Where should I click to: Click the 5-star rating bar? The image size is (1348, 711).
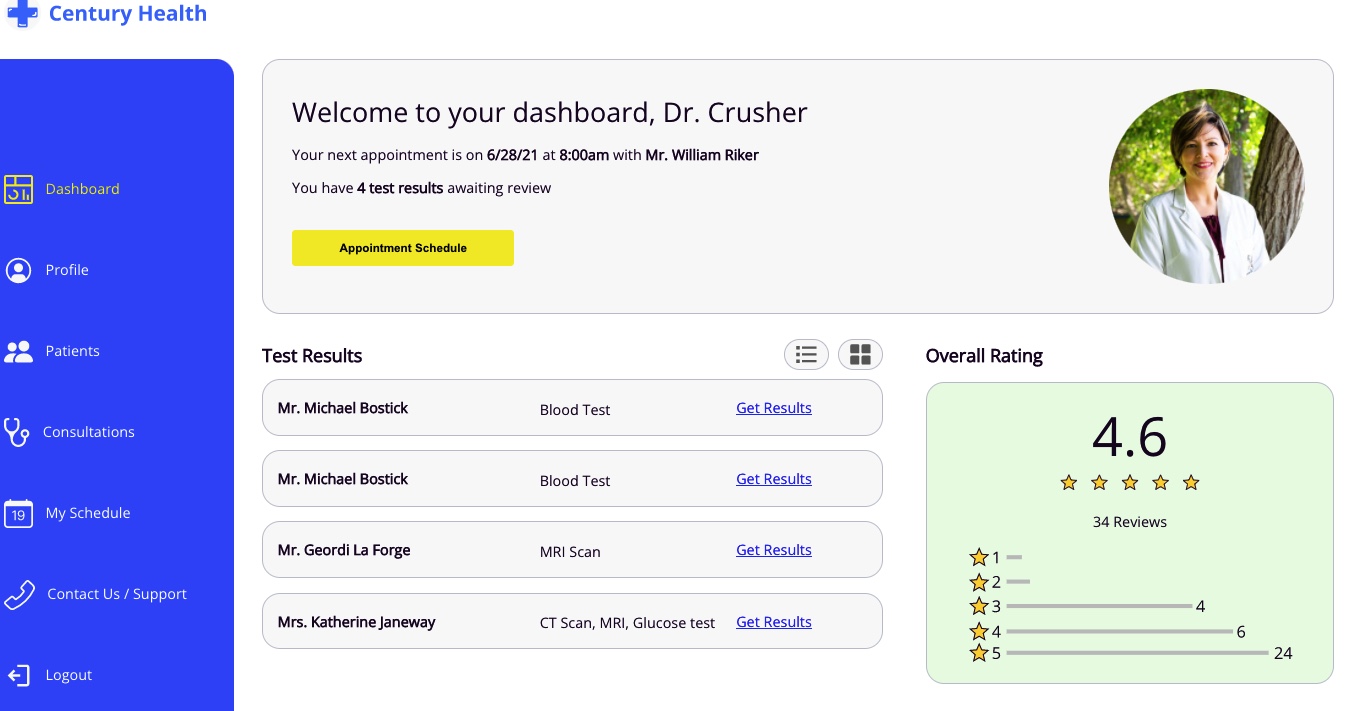(1137, 653)
